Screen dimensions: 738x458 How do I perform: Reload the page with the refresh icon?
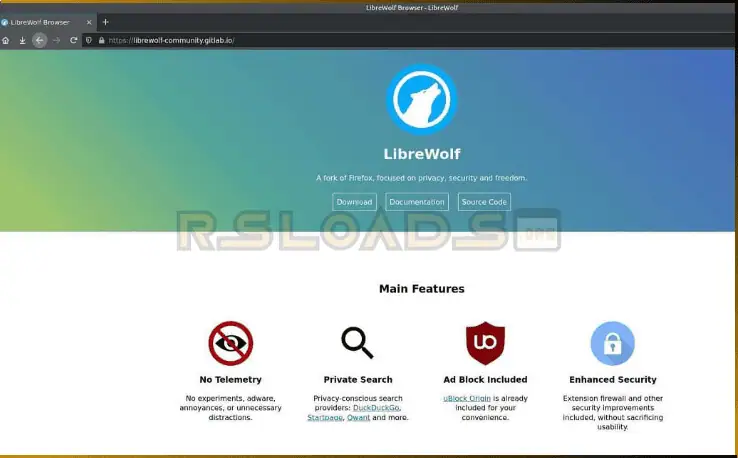[x=73, y=40]
